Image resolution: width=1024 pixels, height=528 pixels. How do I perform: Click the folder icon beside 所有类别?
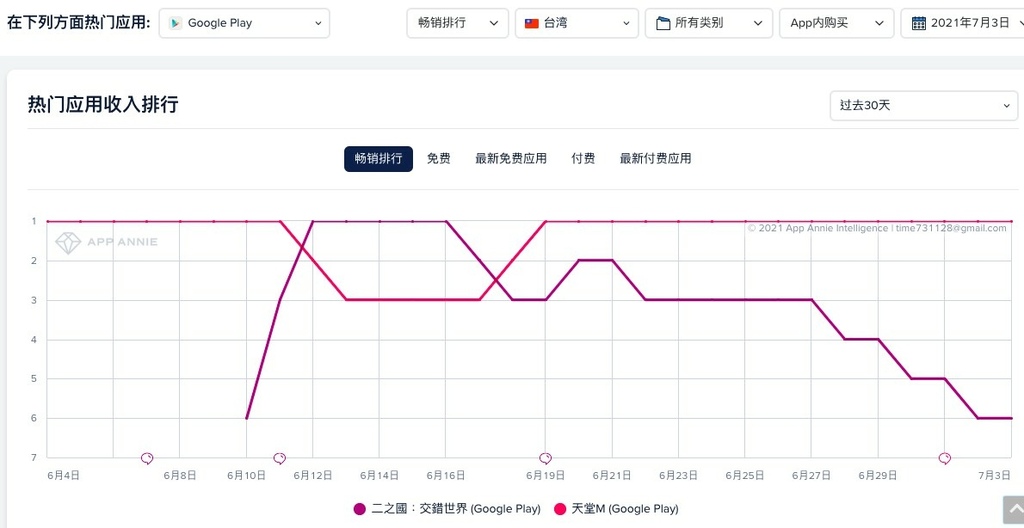(663, 24)
